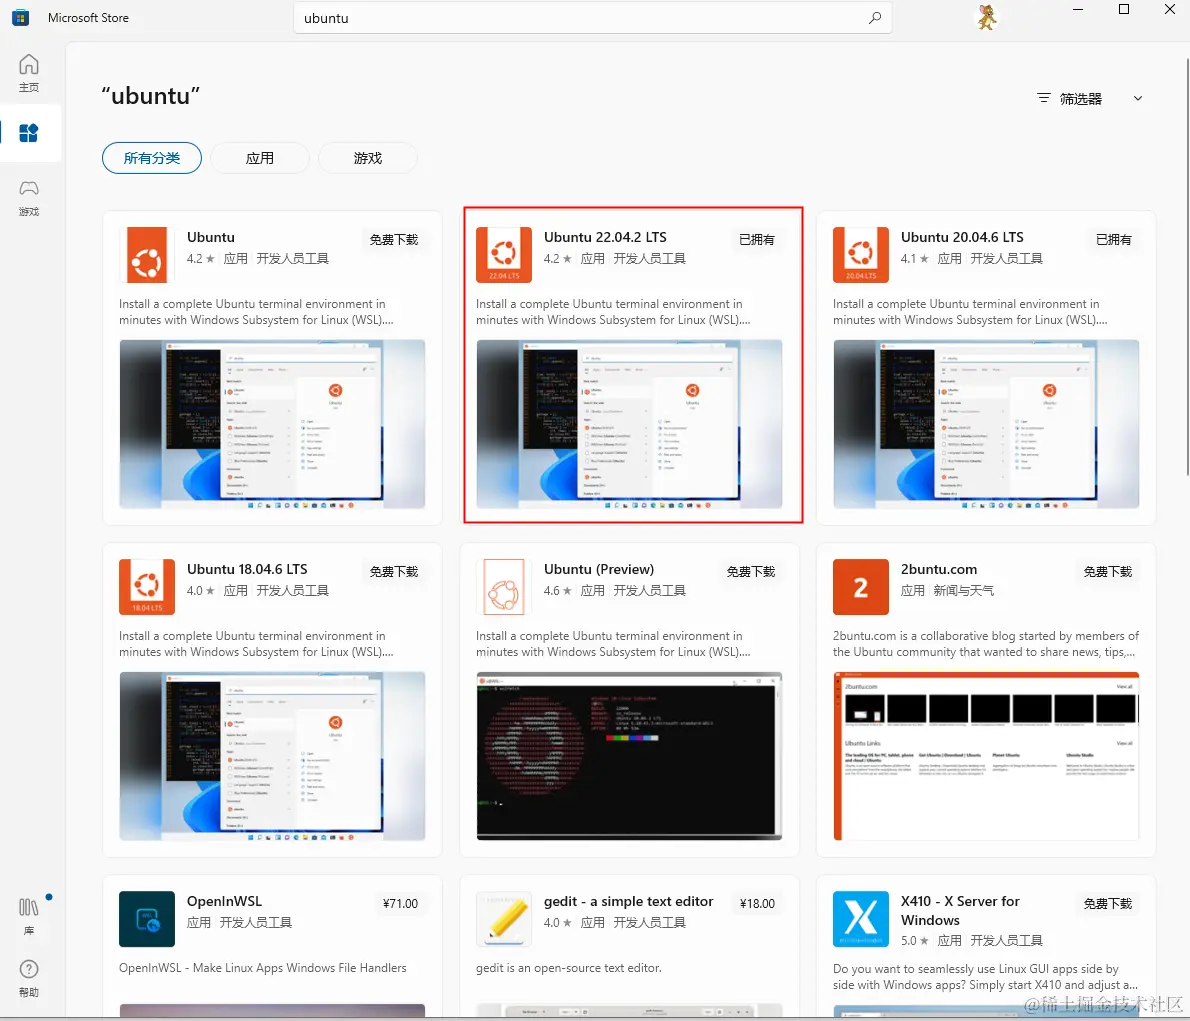Click the OpenInWSL title text
The image size is (1190, 1021).
coord(224,901)
